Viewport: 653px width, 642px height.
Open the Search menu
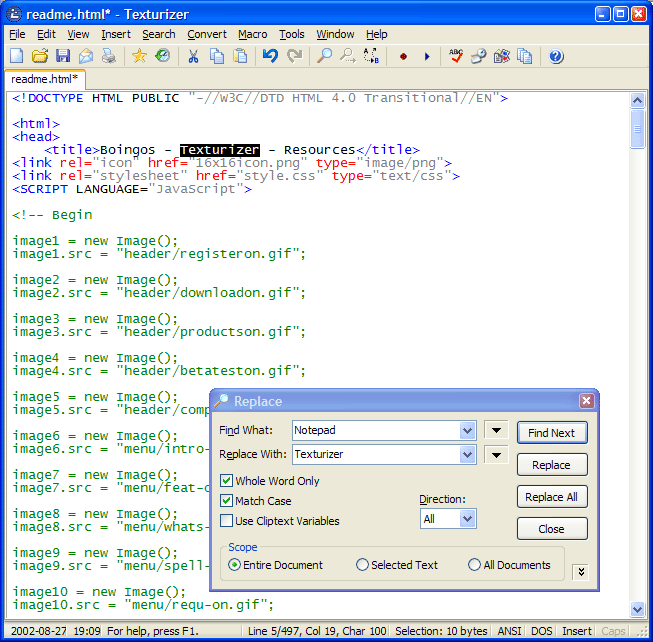(x=159, y=34)
